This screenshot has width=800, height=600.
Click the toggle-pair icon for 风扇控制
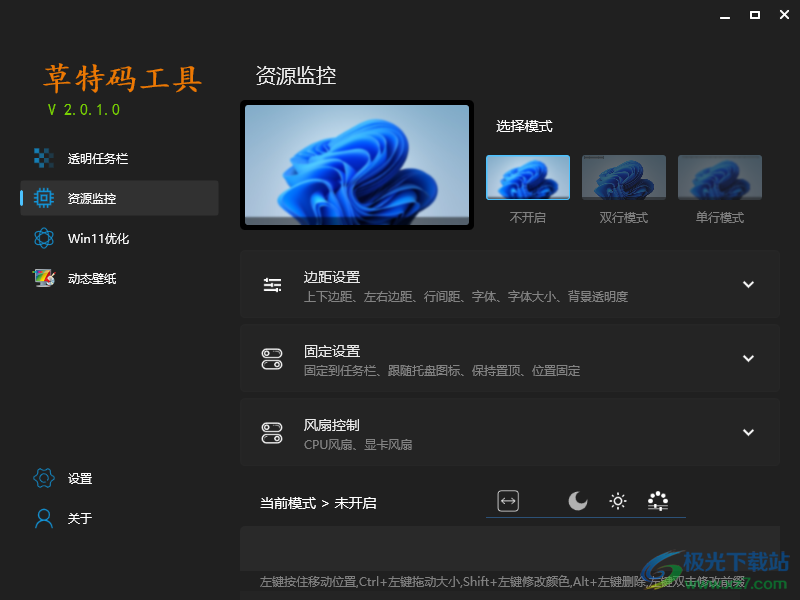(272, 433)
